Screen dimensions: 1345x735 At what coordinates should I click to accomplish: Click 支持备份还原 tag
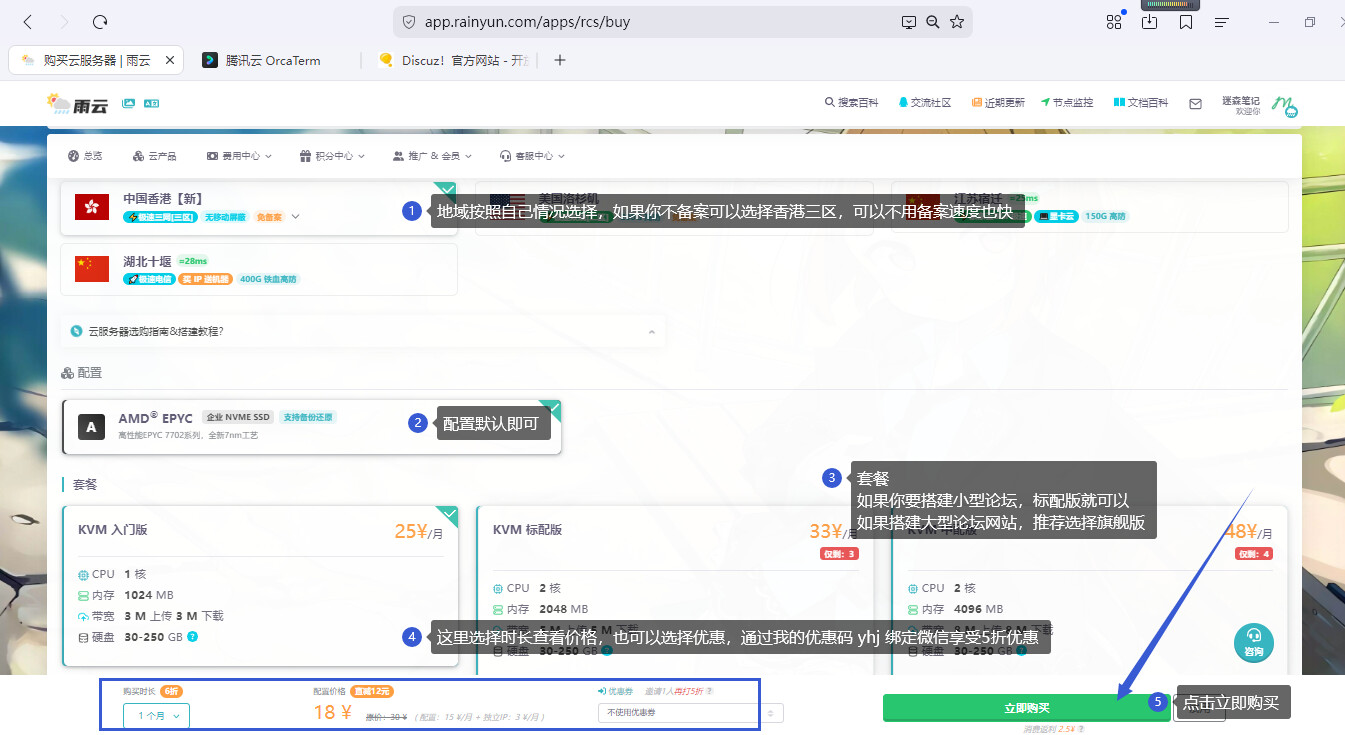308,417
